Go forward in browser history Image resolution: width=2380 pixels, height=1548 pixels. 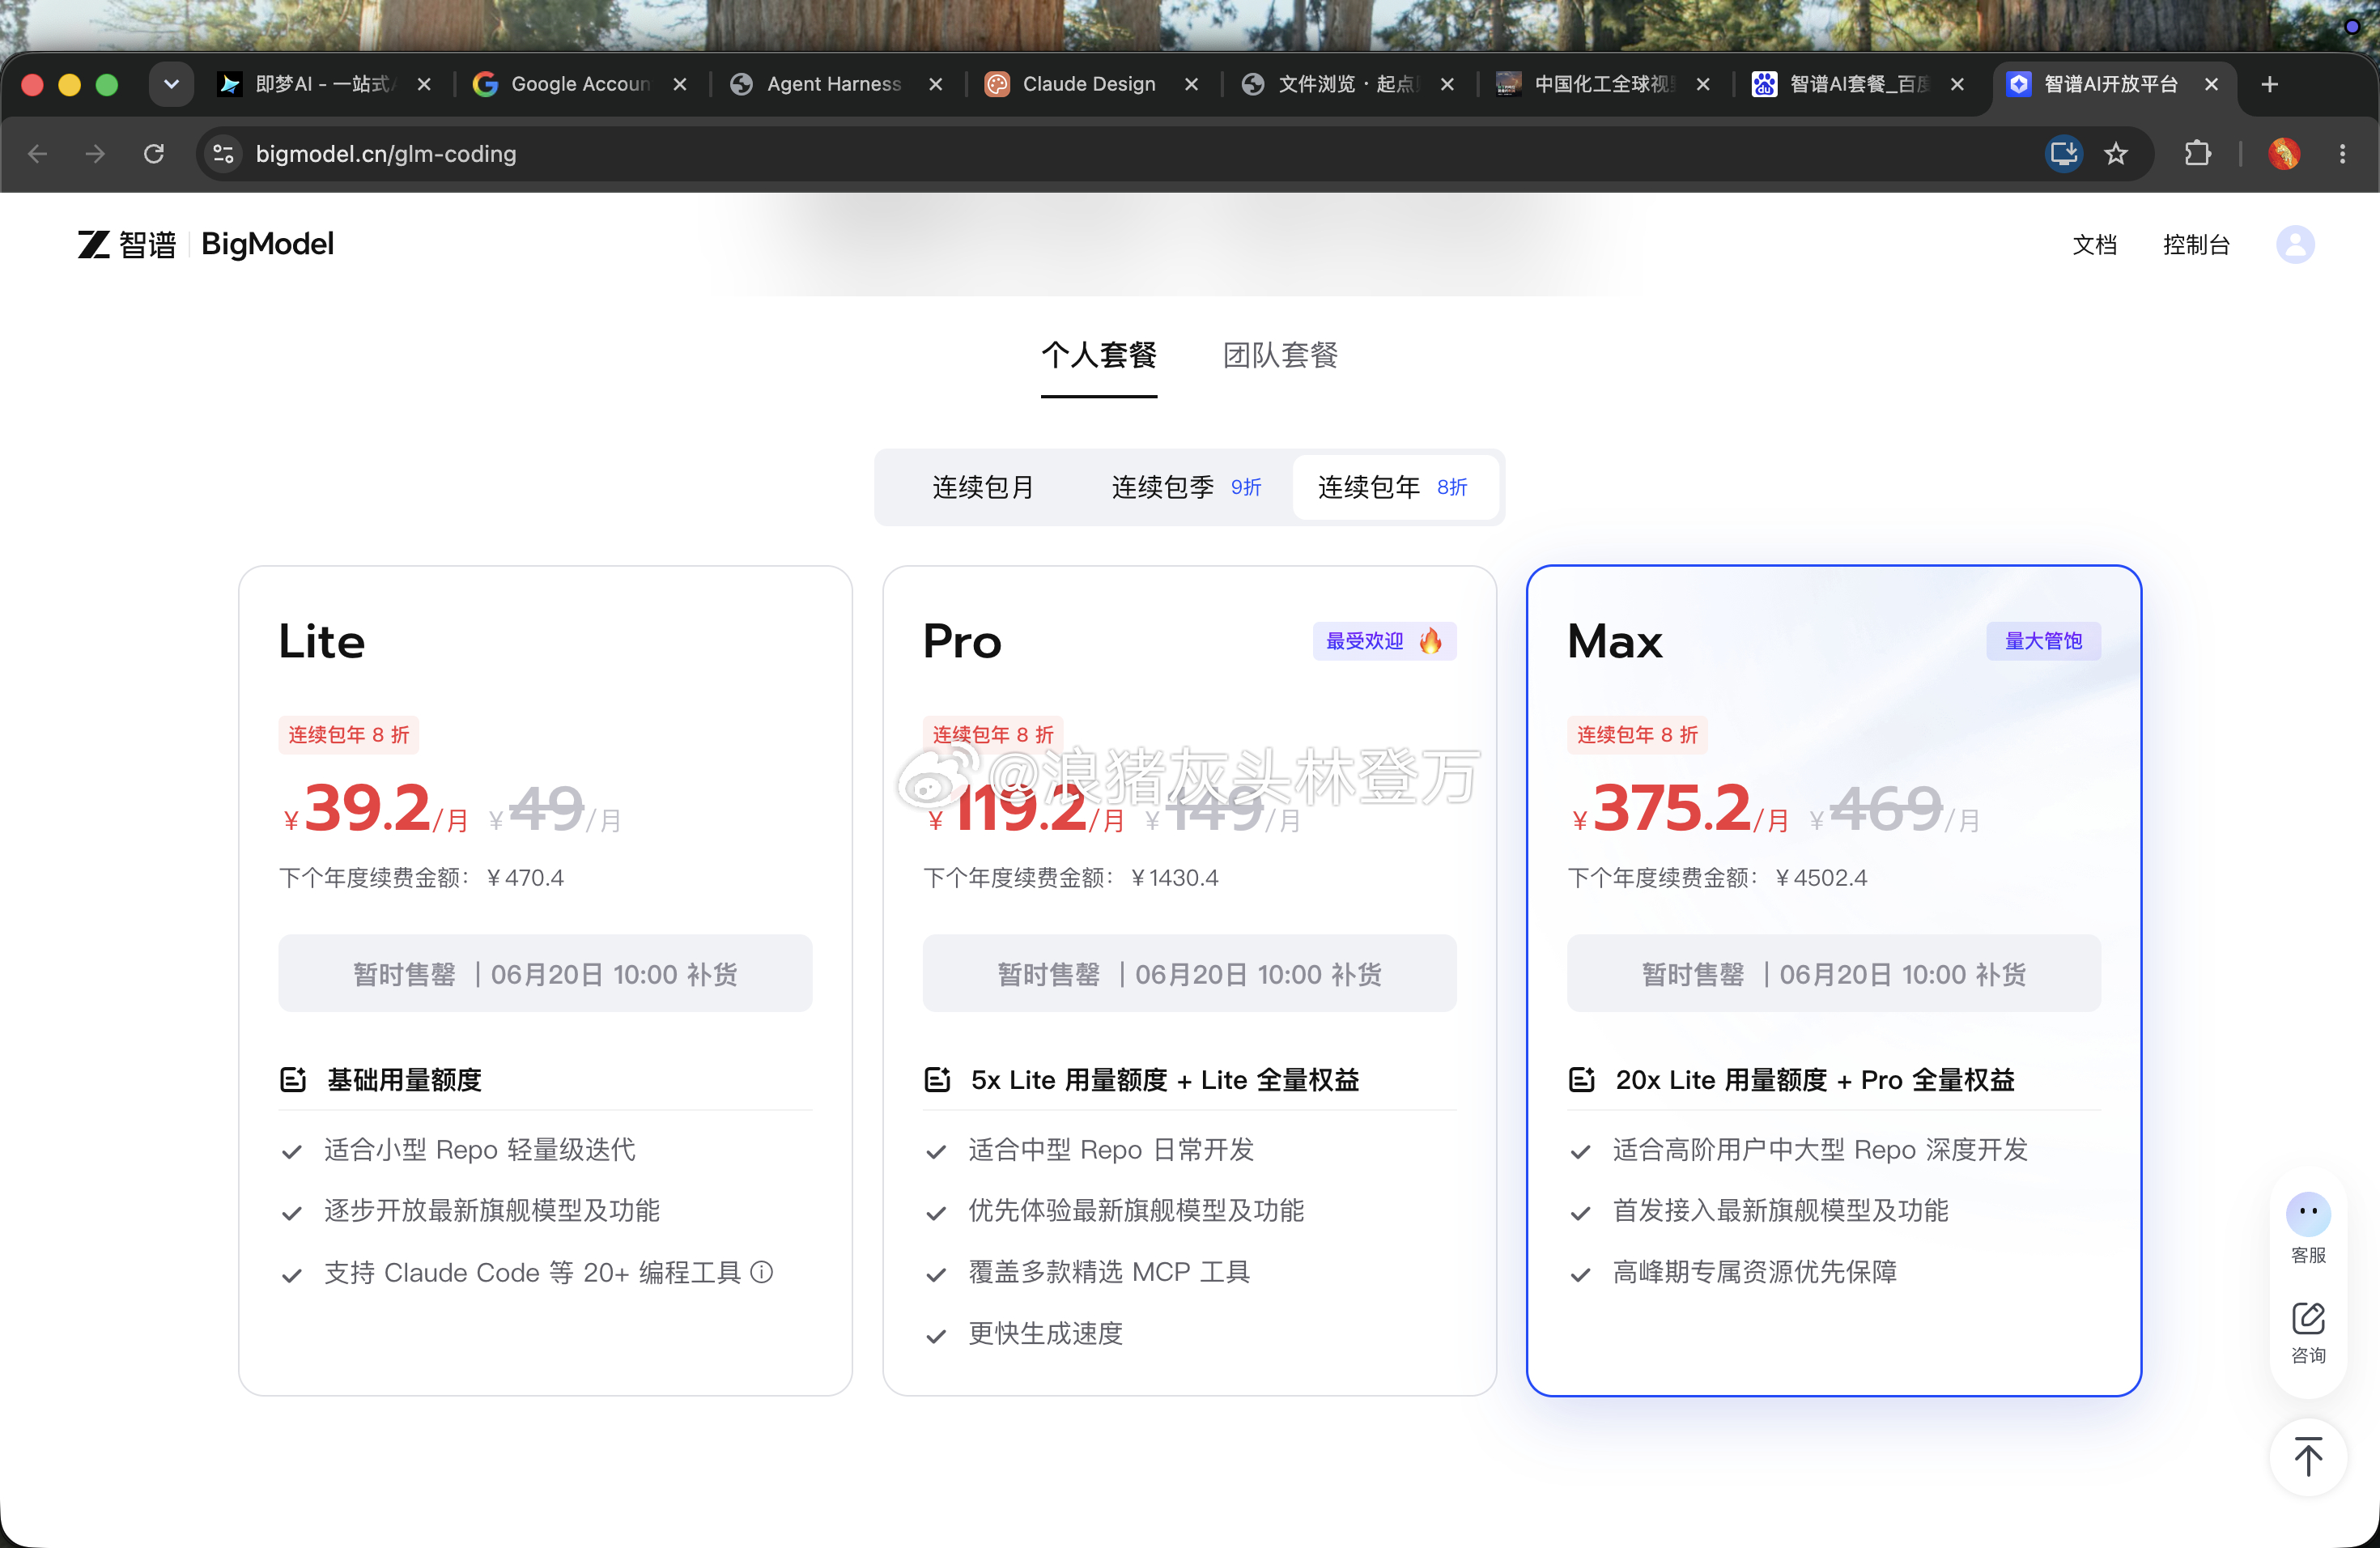pos(95,154)
